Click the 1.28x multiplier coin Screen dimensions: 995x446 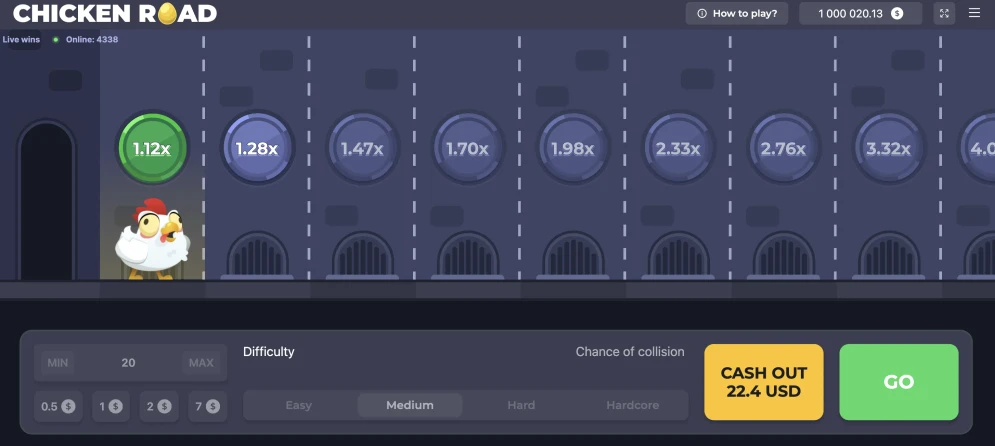point(257,148)
